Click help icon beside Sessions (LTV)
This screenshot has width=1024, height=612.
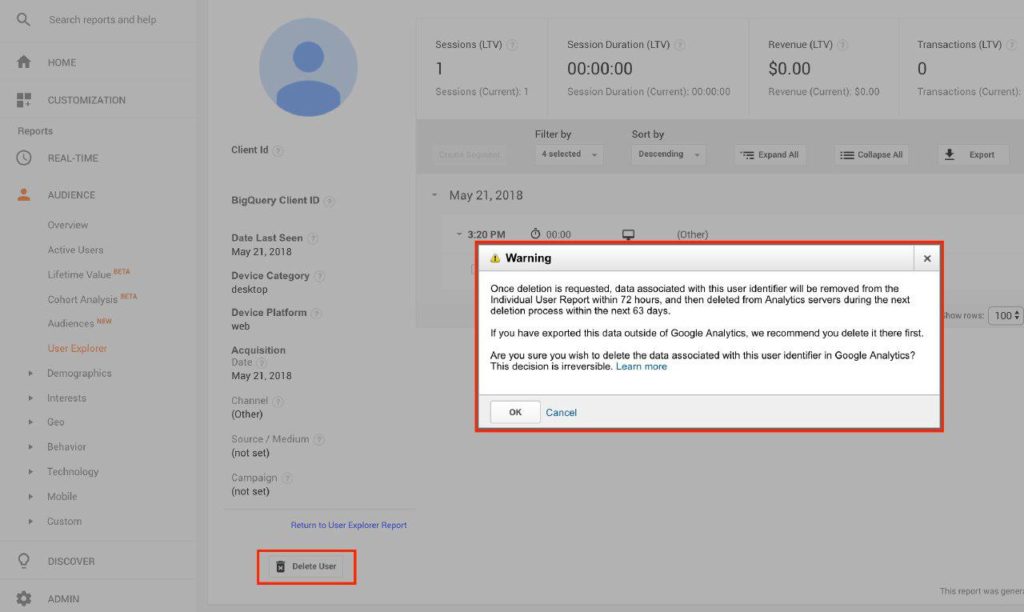tap(512, 45)
